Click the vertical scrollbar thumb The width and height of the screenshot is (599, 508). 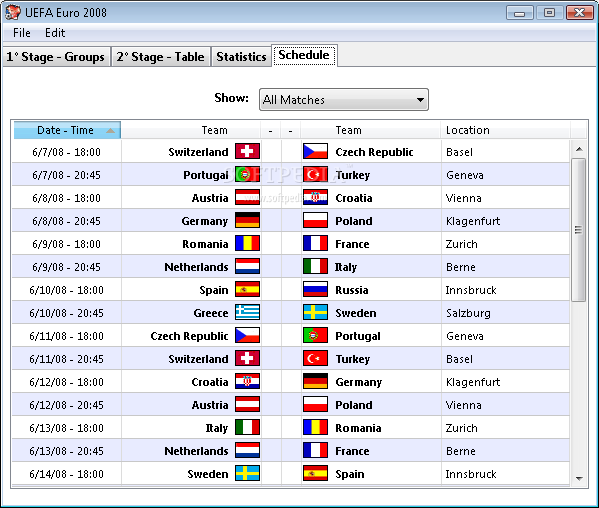[x=578, y=230]
